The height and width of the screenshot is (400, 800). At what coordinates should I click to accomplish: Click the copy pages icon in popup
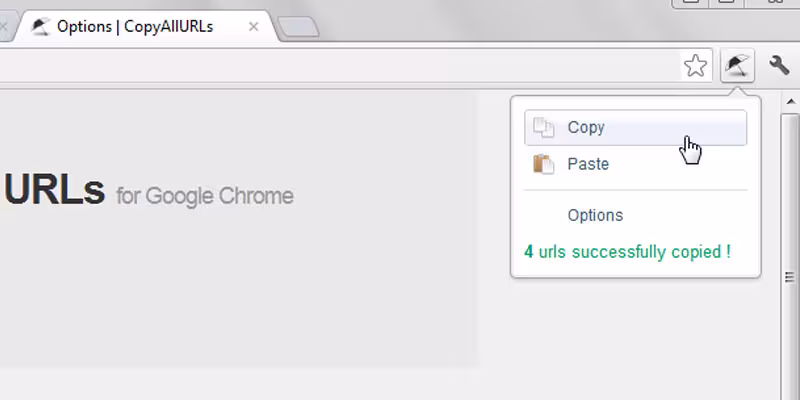[x=543, y=127]
